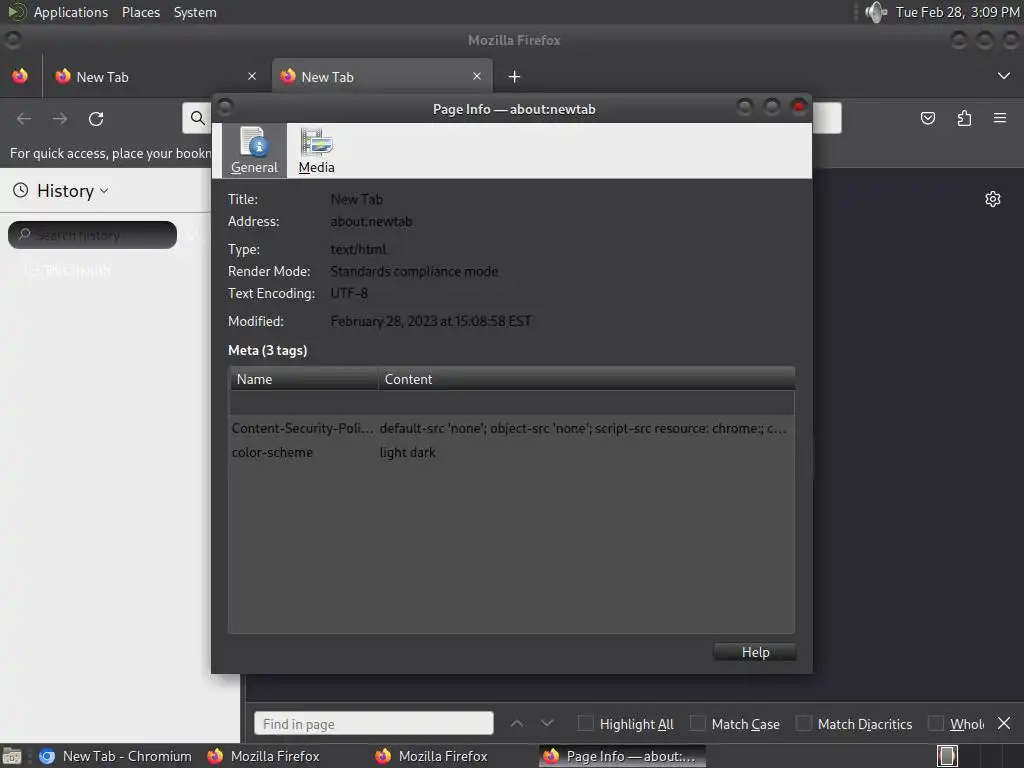Reload the current Firefox page
The image size is (1024, 768).
96,118
